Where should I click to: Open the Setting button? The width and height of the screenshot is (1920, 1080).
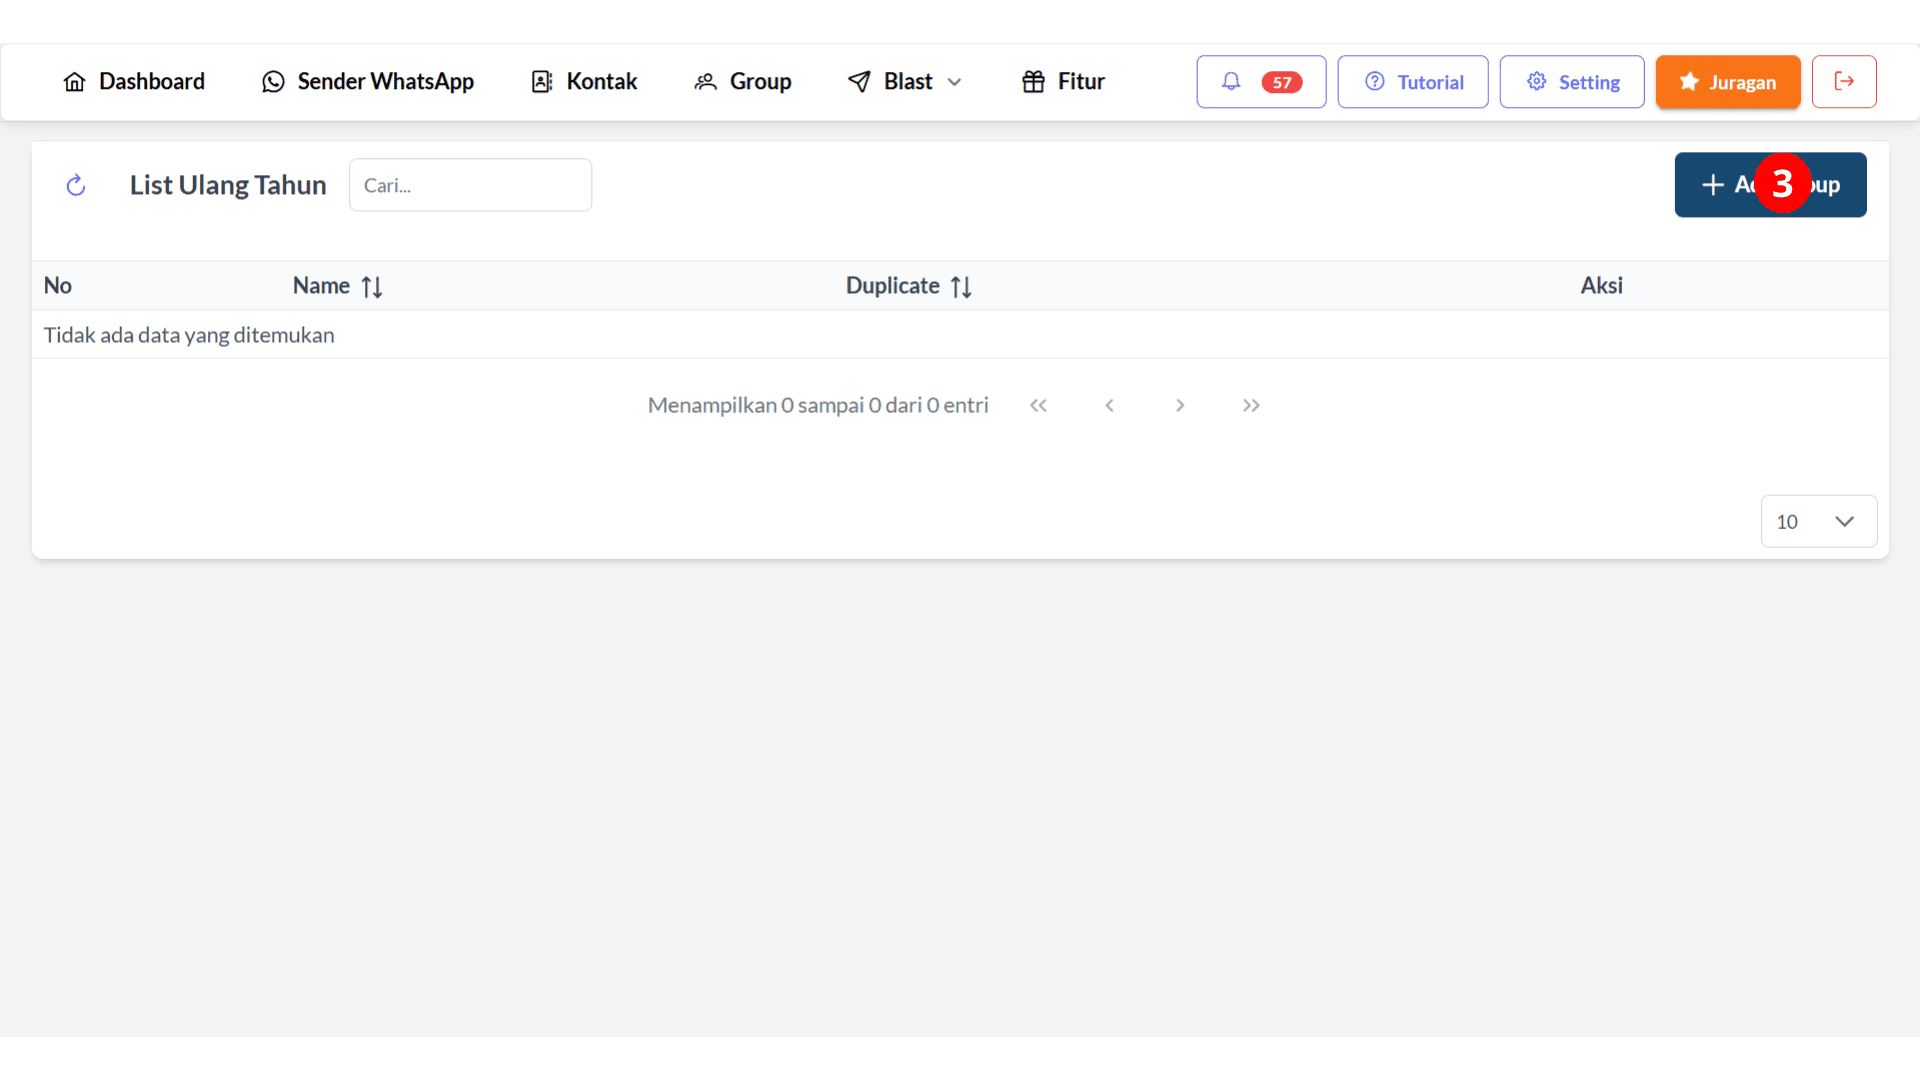[x=1572, y=82]
